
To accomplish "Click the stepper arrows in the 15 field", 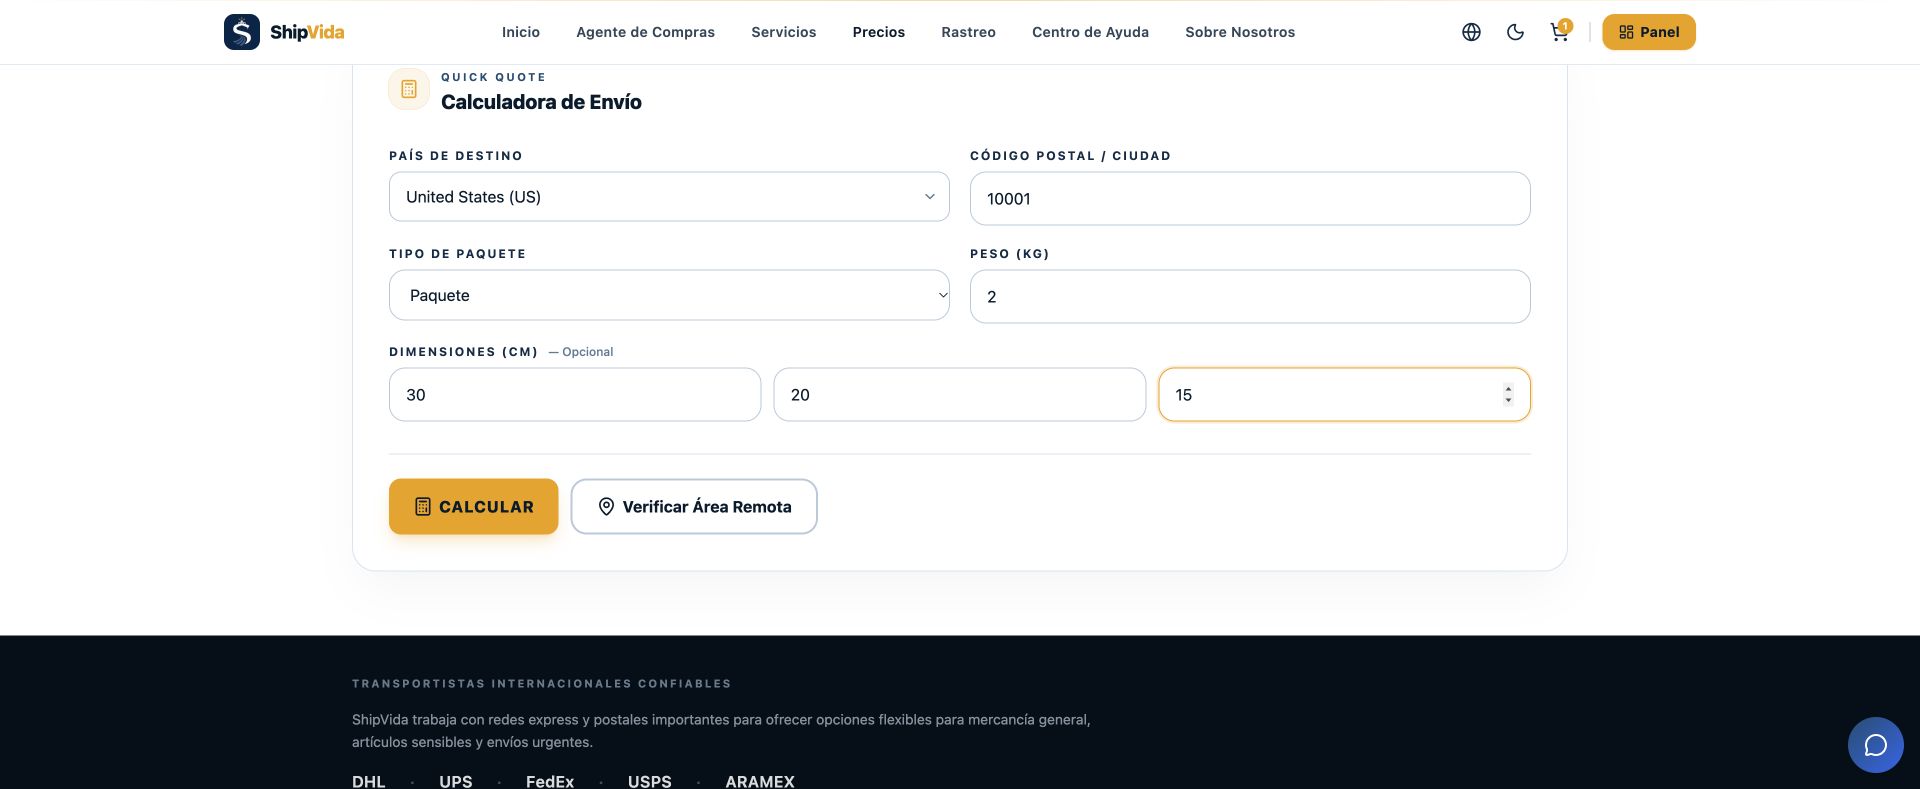I will pyautogui.click(x=1508, y=394).
